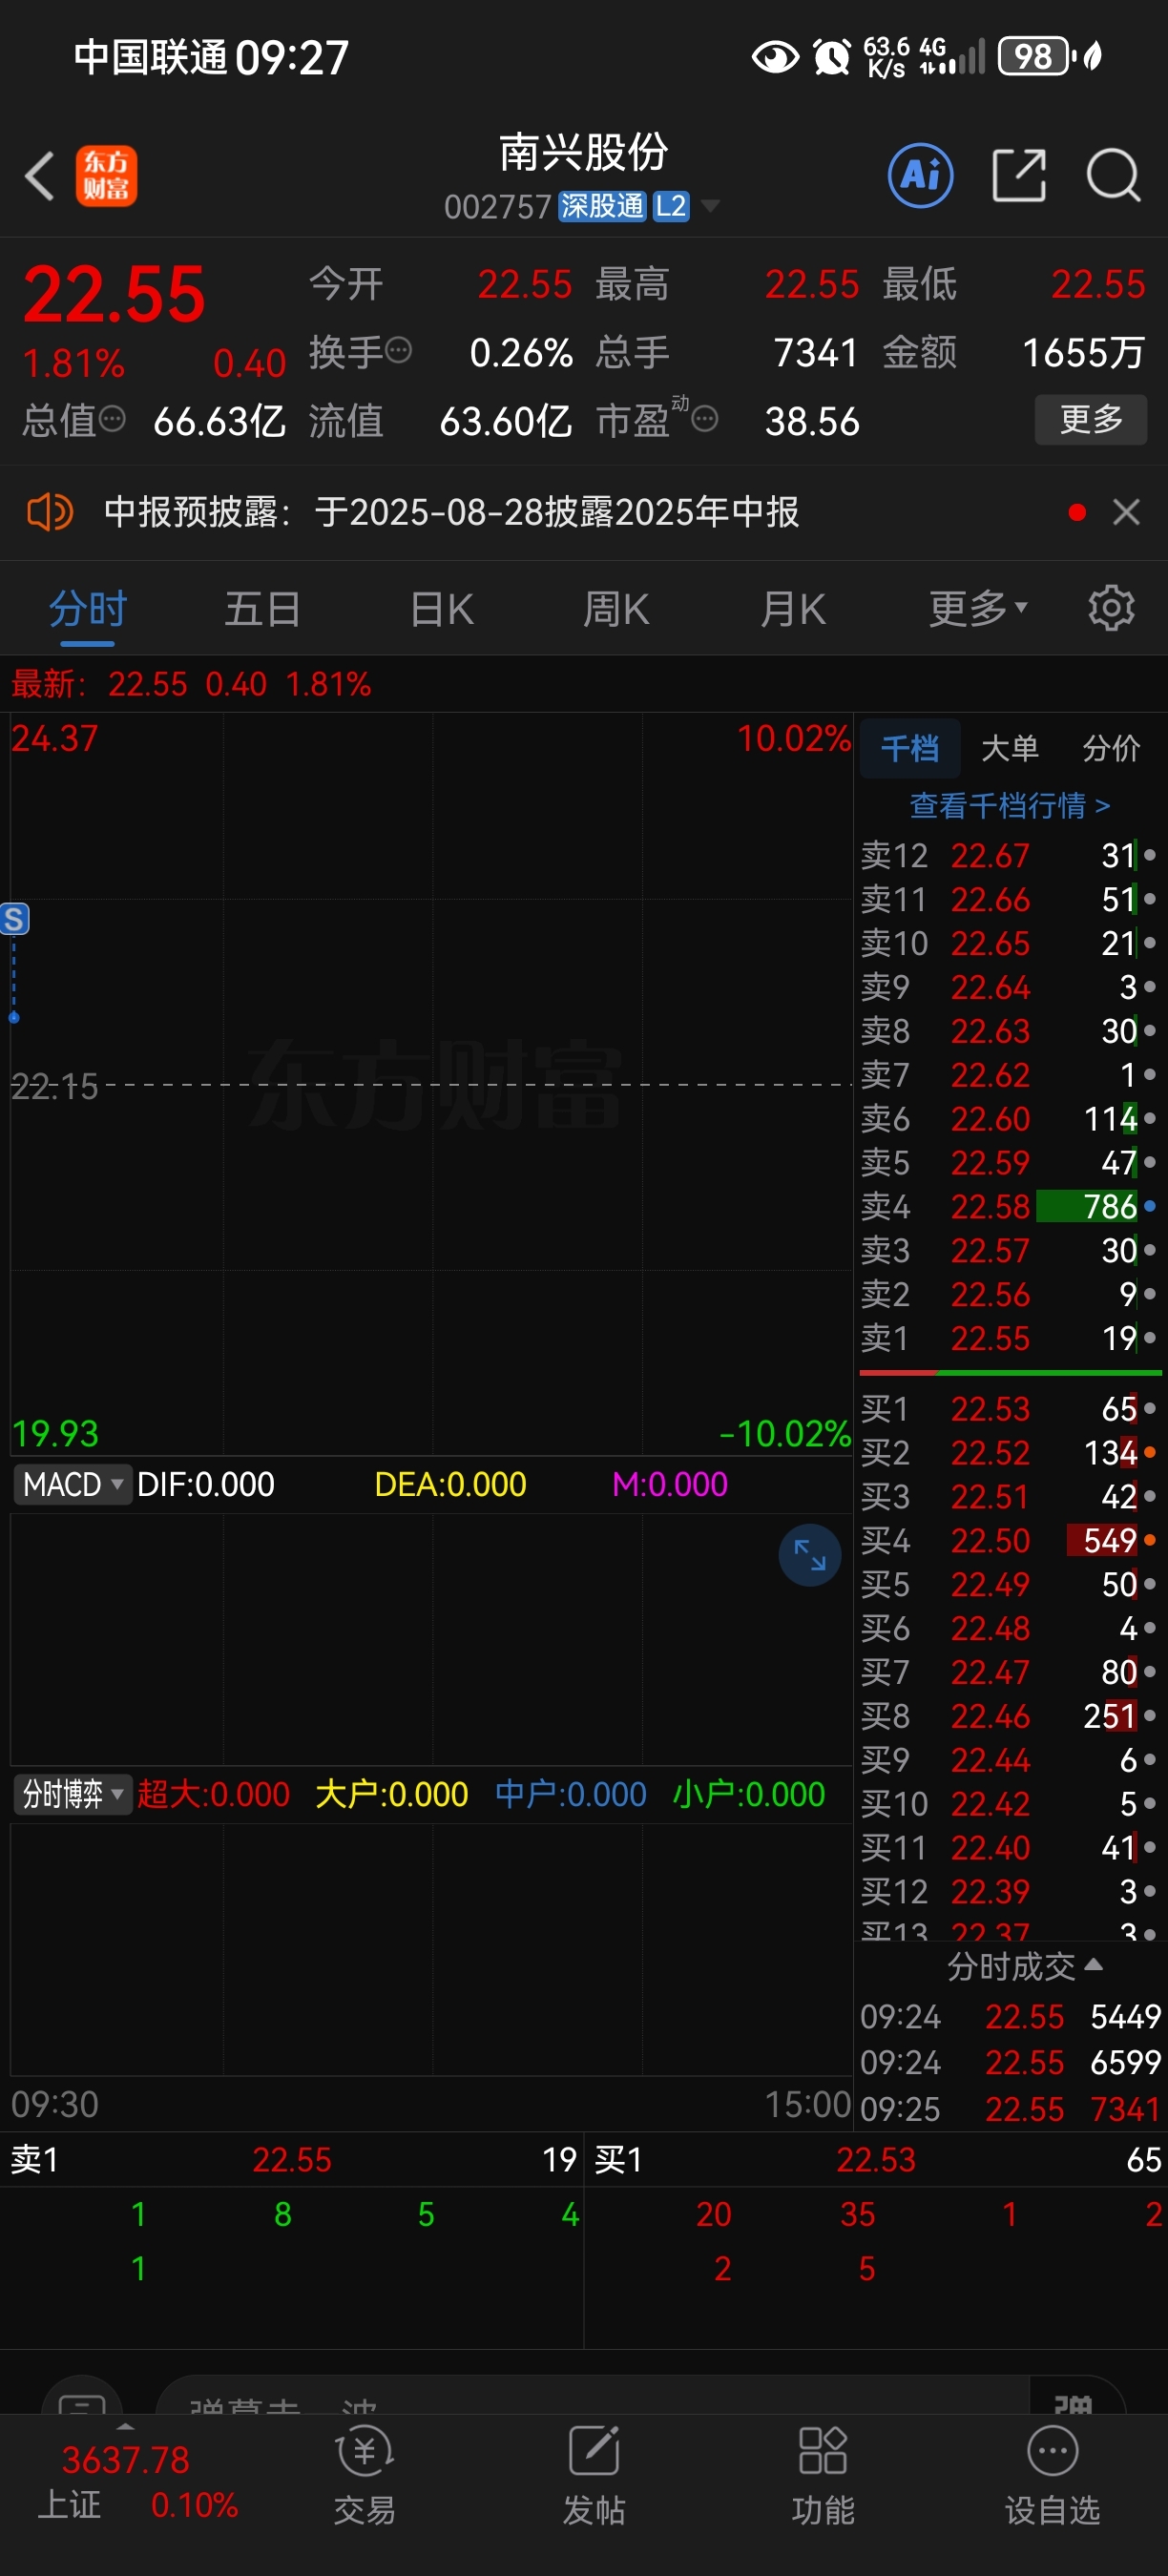Expand the 上证 index bar
The width and height of the screenshot is (1168, 2576).
(x=126, y=2426)
